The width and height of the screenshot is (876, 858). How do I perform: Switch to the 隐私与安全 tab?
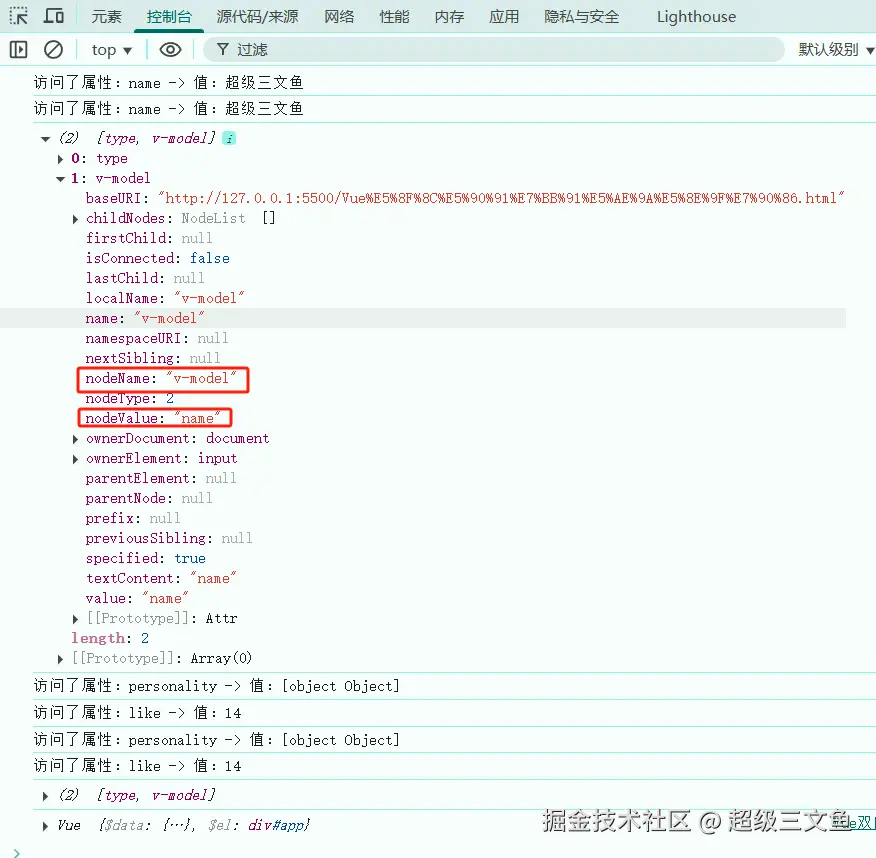click(x=582, y=17)
